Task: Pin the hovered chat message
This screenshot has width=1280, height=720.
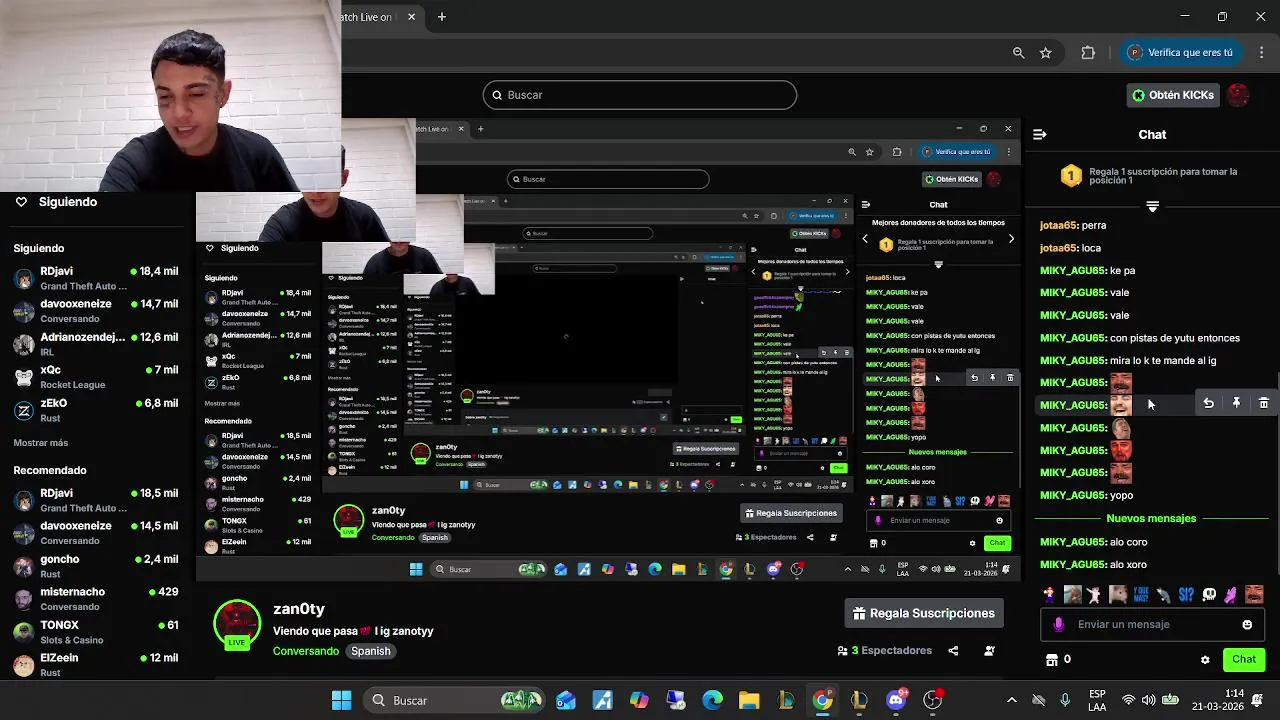Action: [x=1236, y=403]
